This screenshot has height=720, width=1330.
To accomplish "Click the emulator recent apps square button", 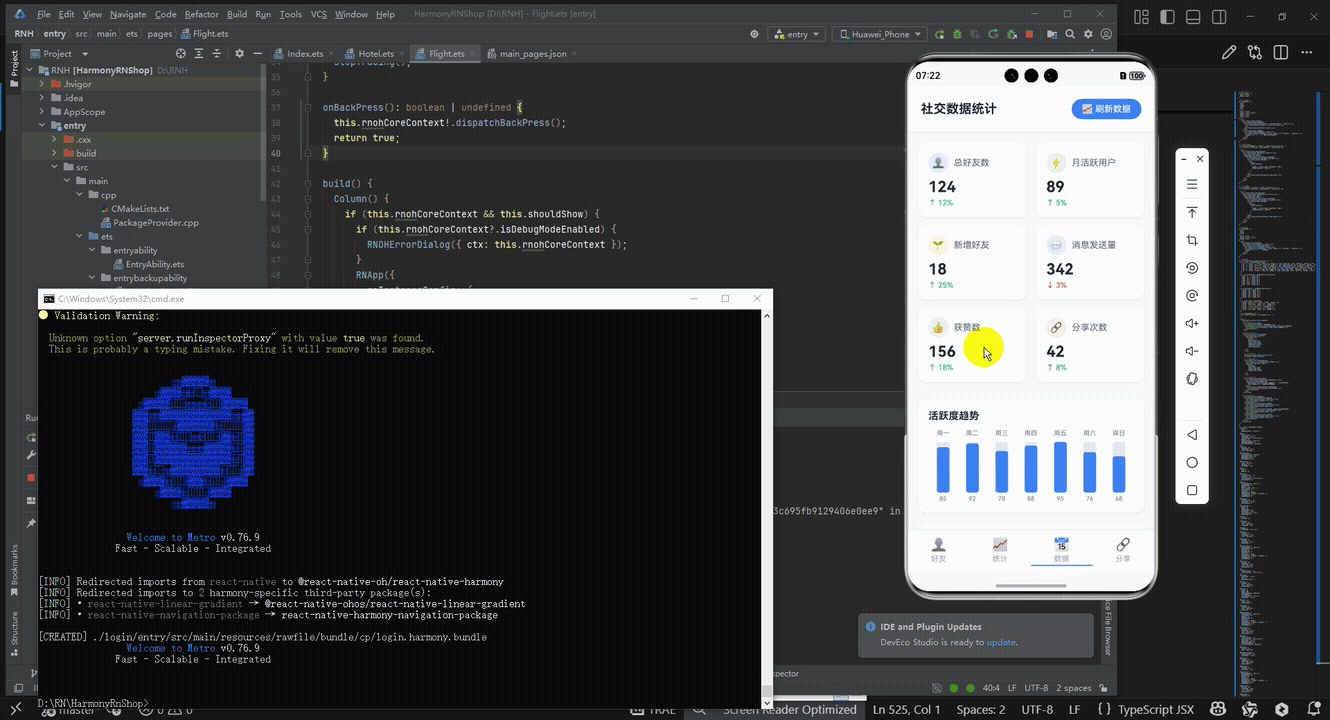I will [1192, 490].
